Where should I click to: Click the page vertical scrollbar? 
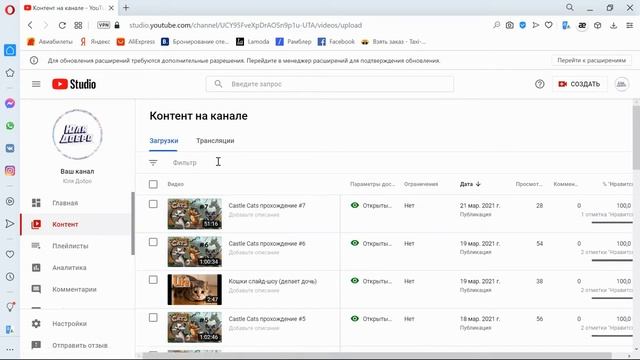coord(636,137)
